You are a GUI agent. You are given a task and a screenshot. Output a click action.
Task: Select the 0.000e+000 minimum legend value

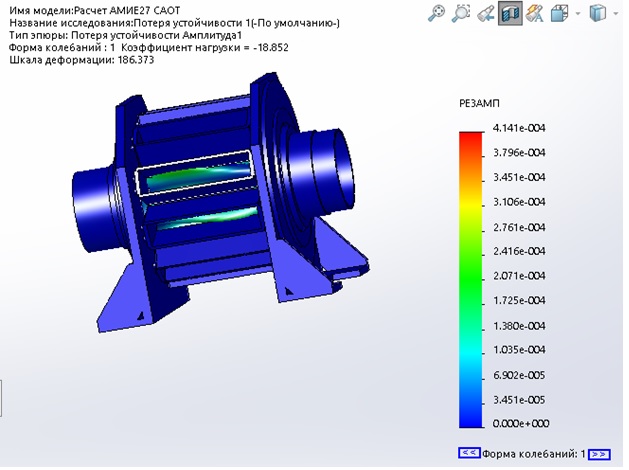point(521,423)
